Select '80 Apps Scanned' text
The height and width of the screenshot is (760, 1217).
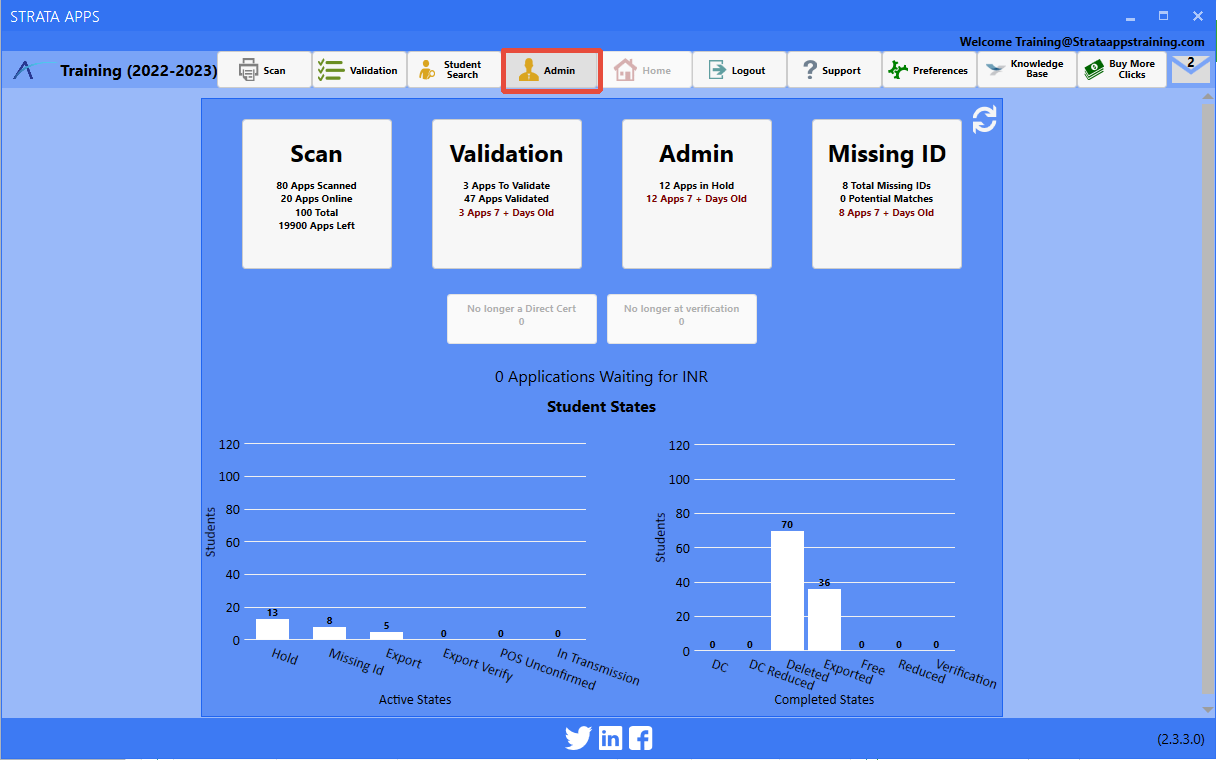317,186
